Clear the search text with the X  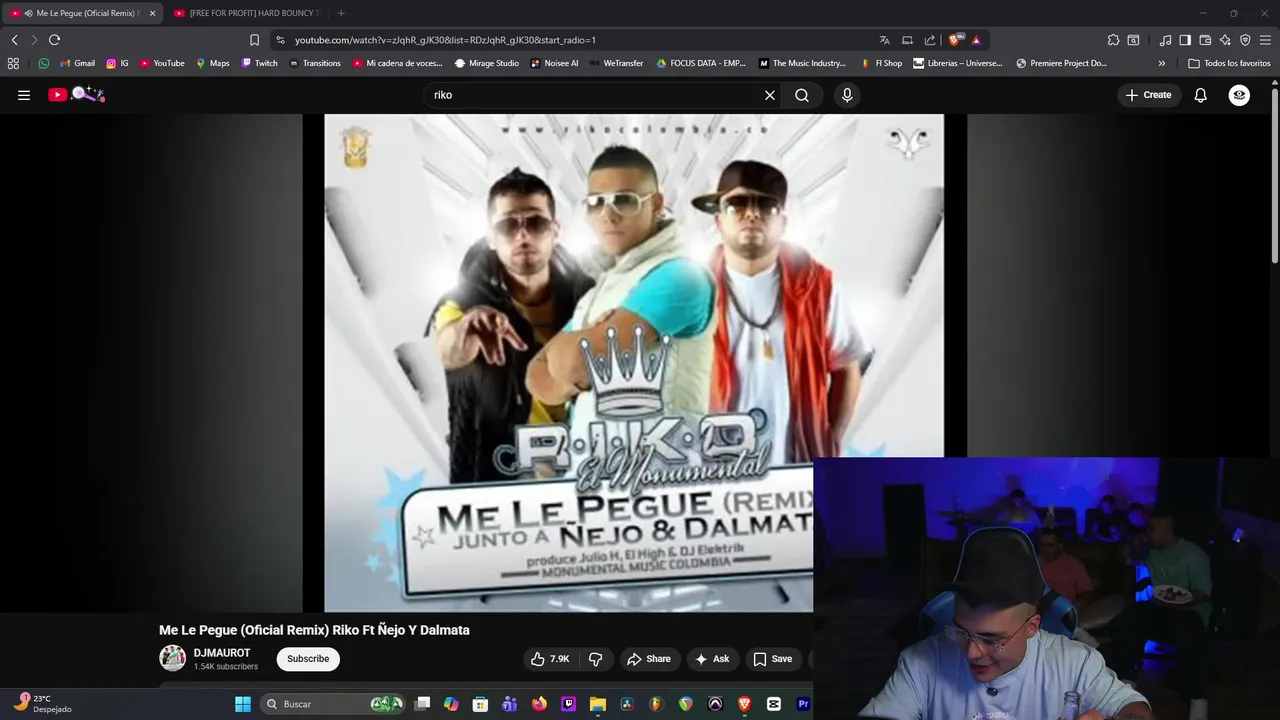click(x=770, y=95)
